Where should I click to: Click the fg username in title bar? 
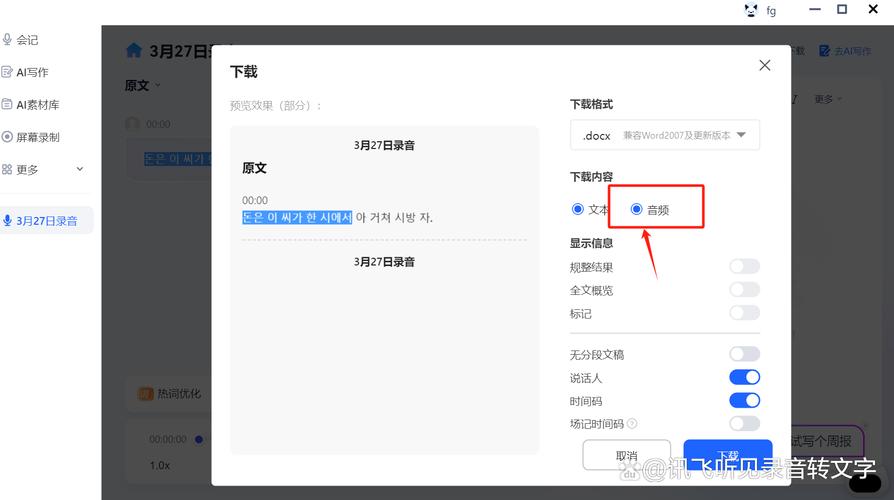(x=771, y=11)
